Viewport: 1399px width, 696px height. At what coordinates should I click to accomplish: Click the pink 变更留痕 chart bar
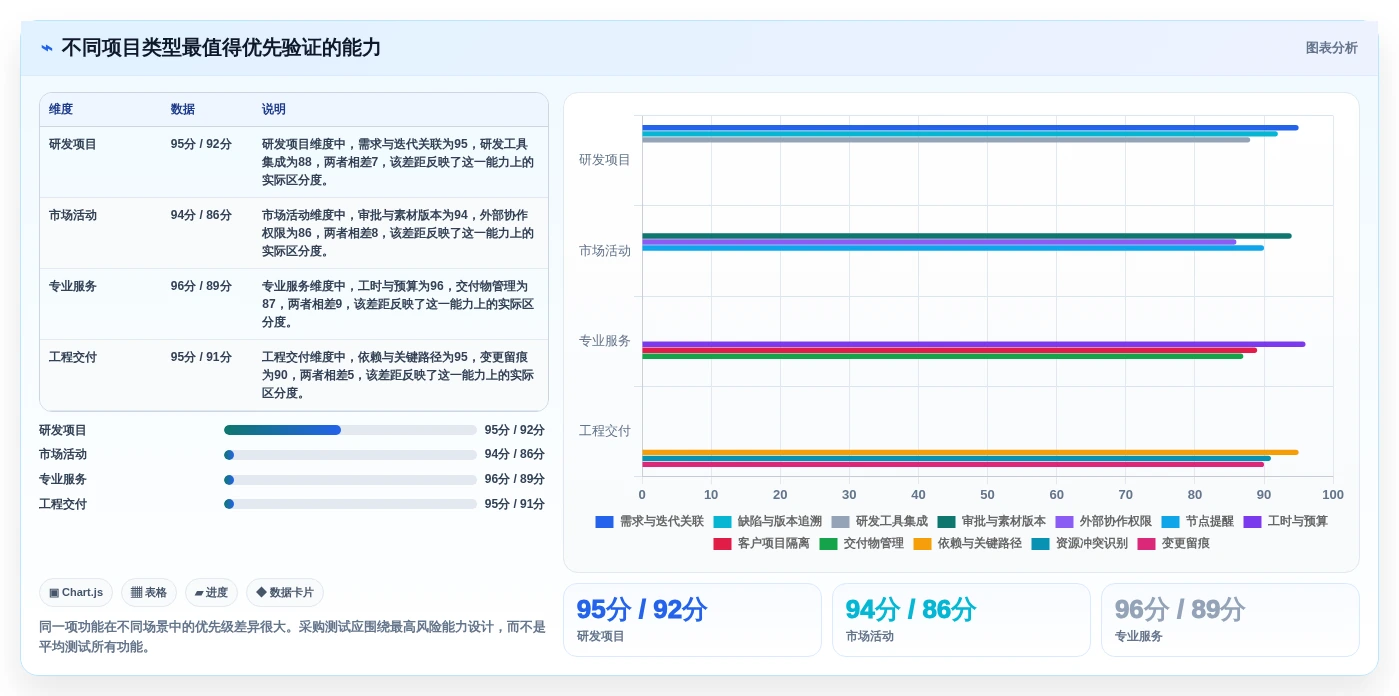(953, 464)
